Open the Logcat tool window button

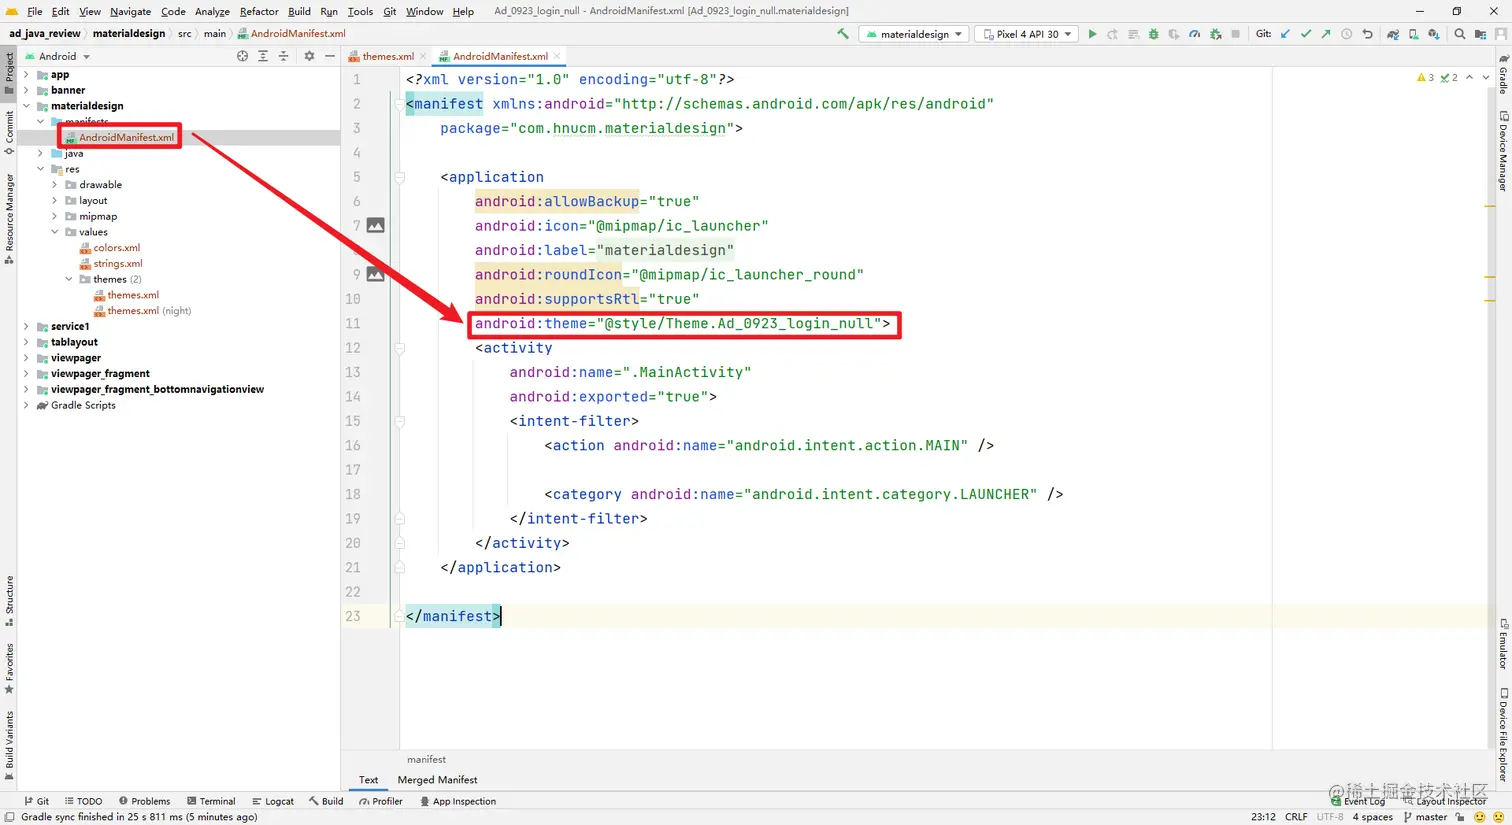pyautogui.click(x=273, y=801)
